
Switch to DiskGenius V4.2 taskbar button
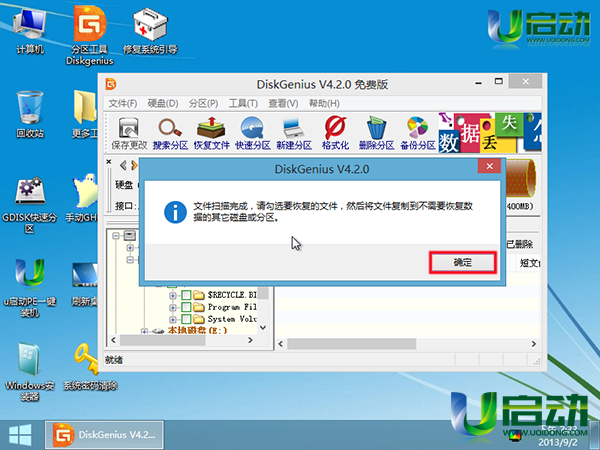coord(104,435)
